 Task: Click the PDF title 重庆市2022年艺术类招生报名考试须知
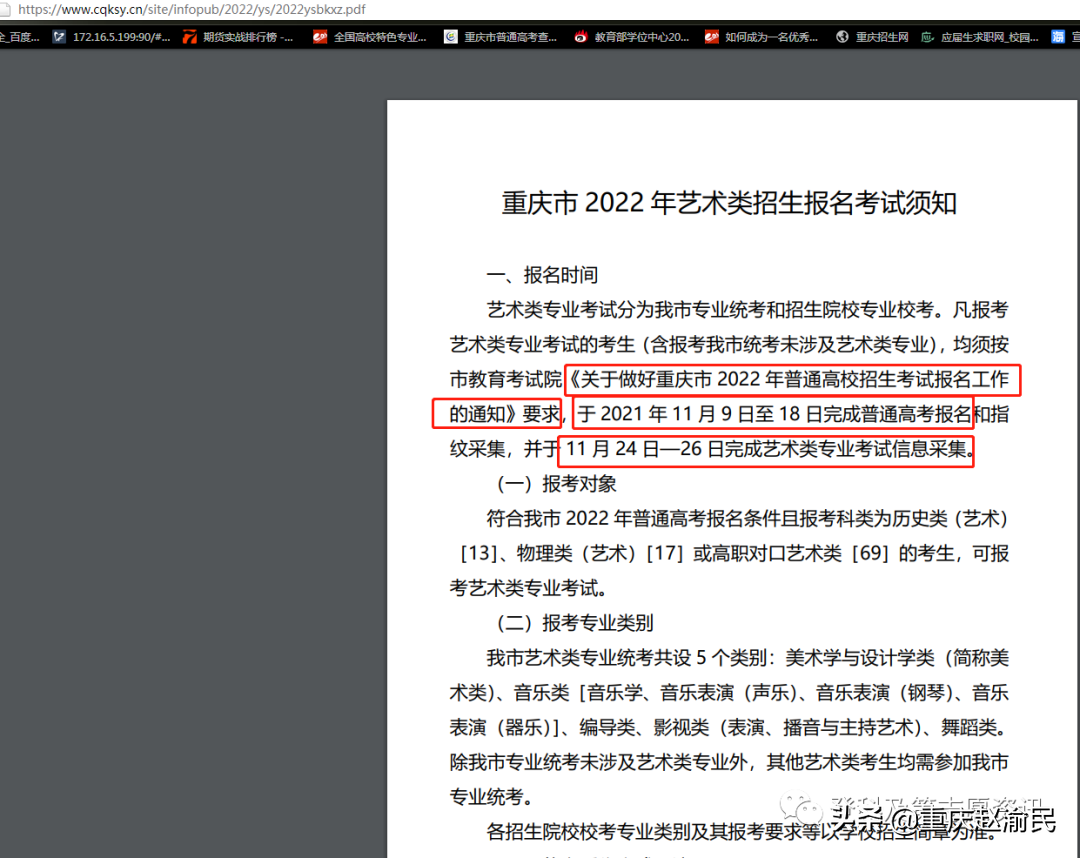(x=728, y=203)
